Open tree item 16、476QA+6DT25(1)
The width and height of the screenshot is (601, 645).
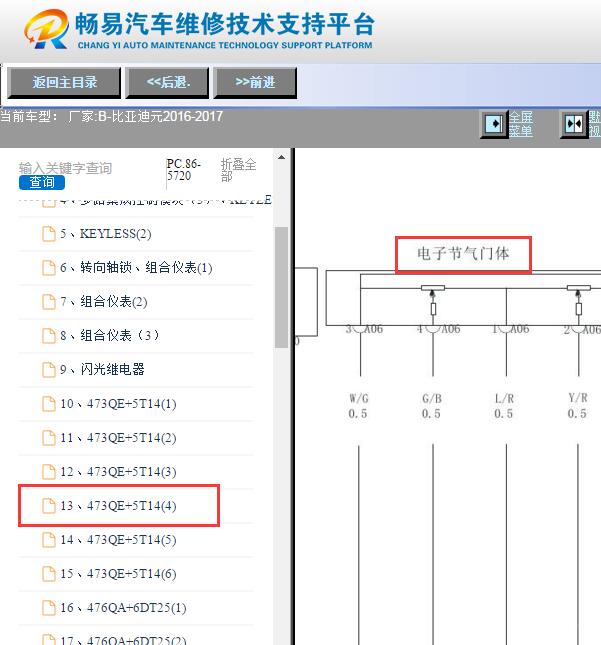[123, 608]
